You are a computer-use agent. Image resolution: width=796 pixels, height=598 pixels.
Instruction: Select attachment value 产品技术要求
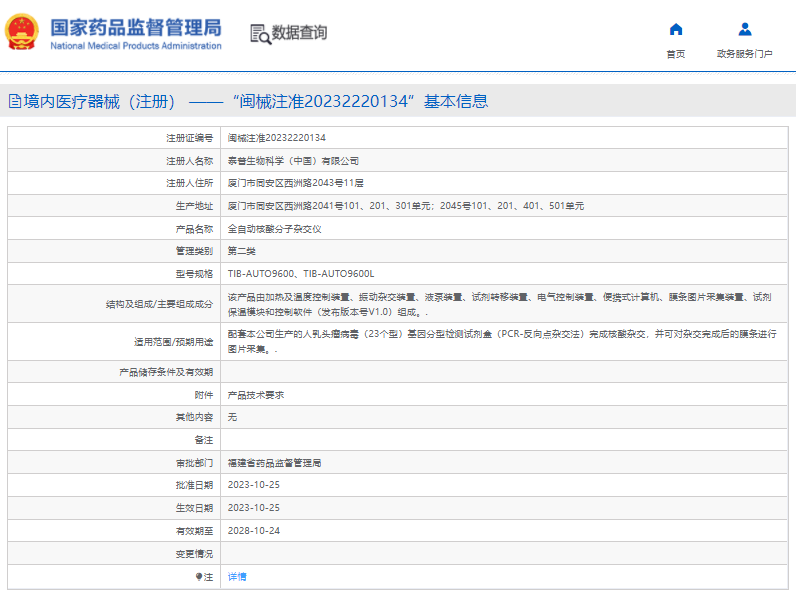(256, 395)
